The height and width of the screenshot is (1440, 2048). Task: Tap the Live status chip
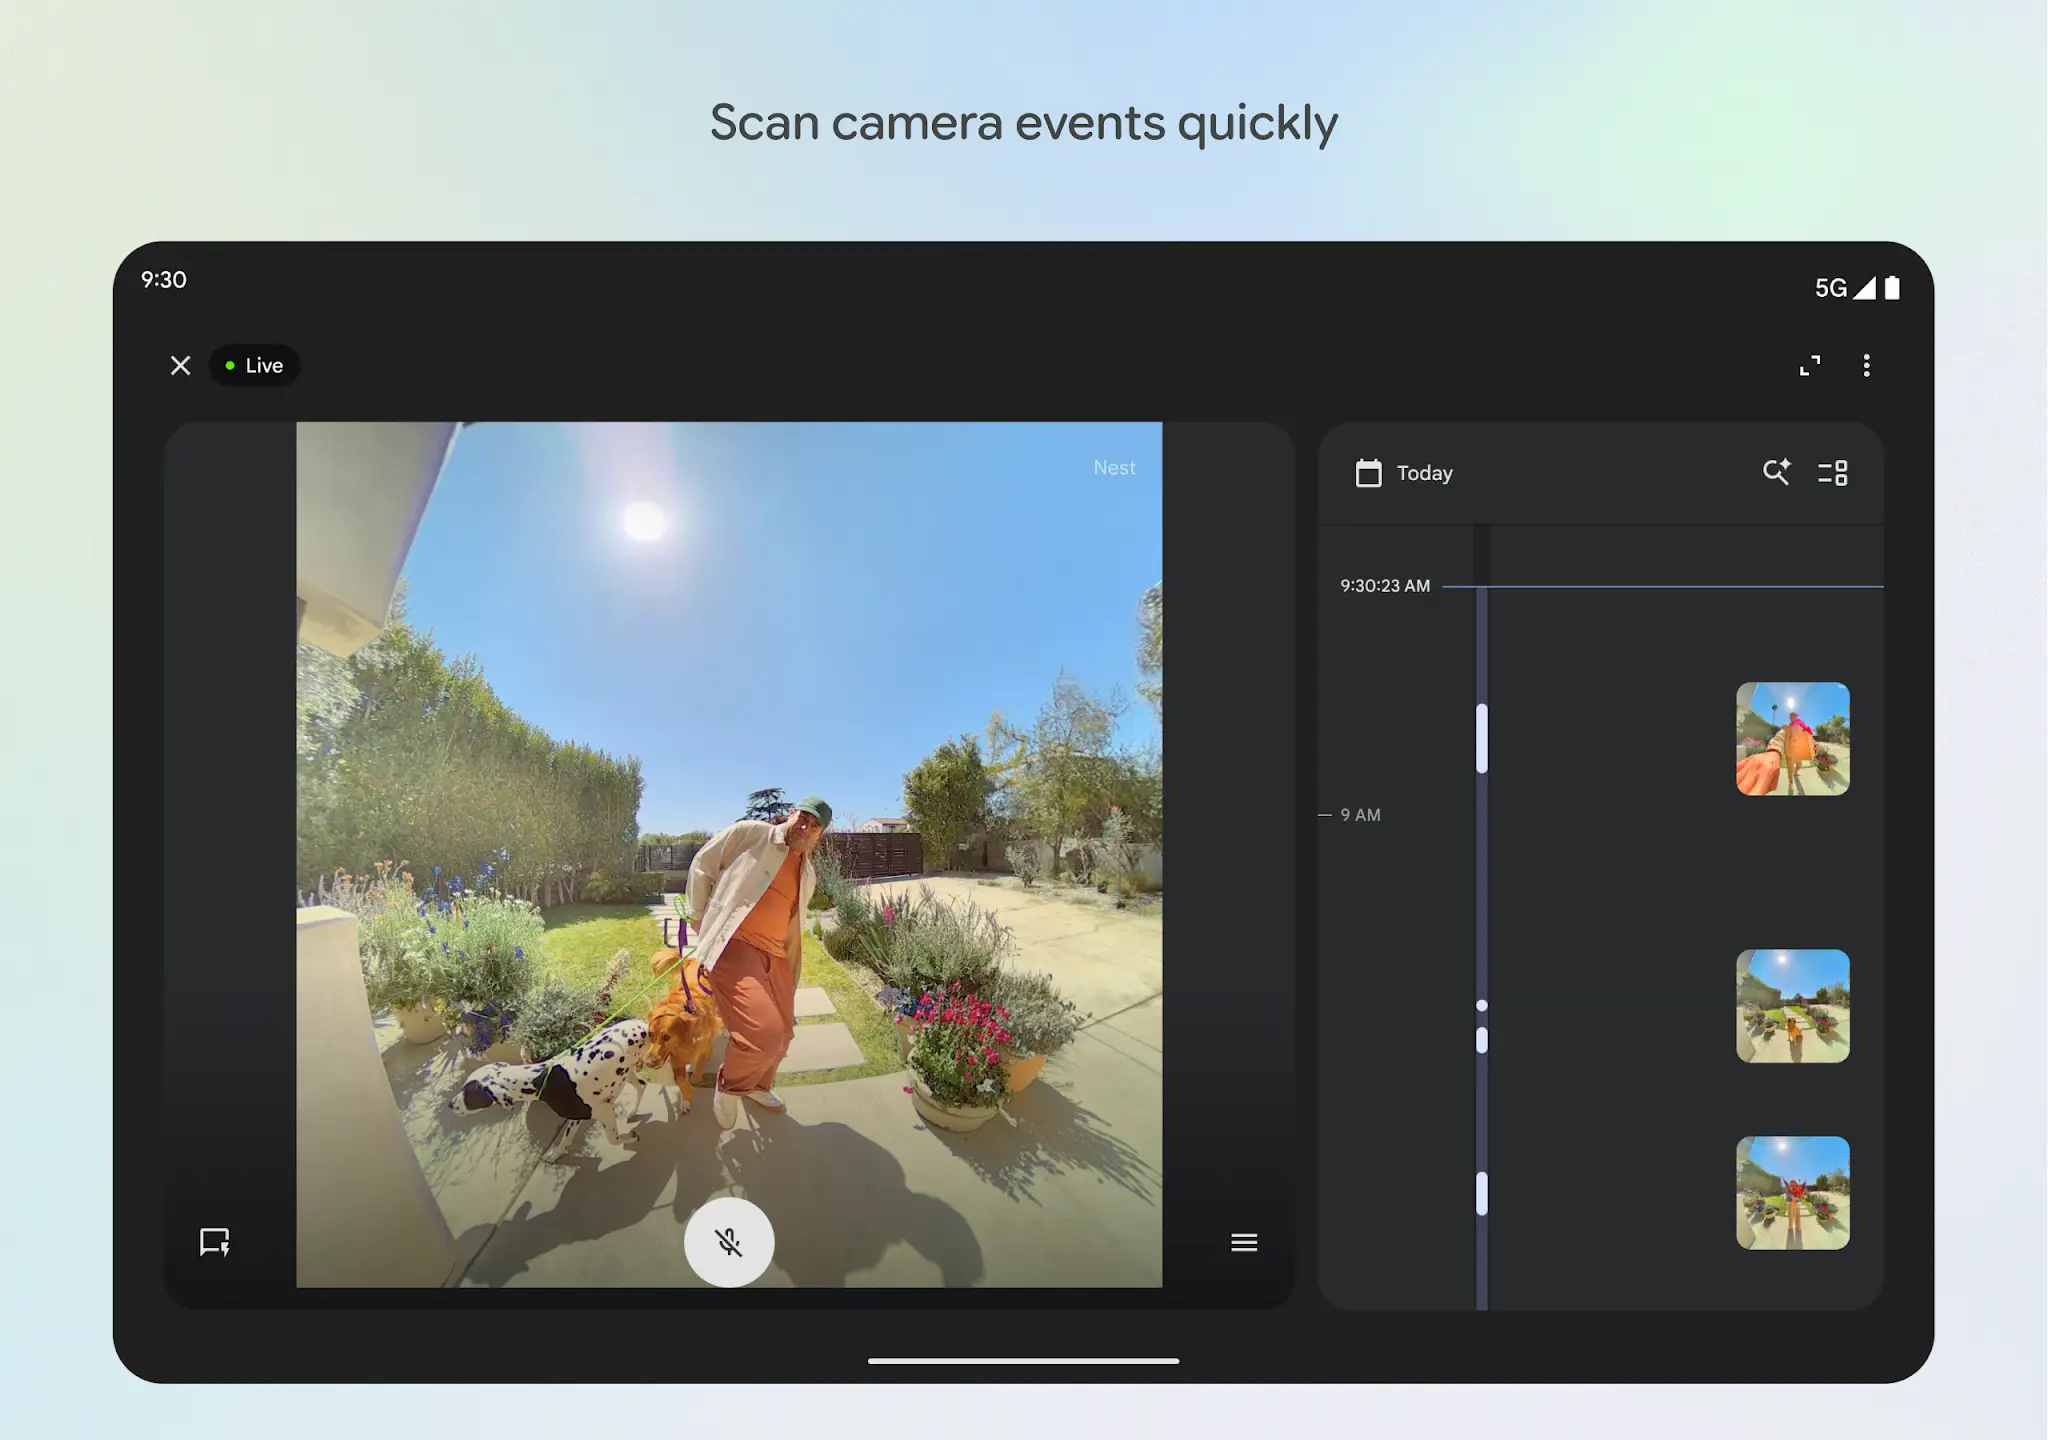click(255, 366)
